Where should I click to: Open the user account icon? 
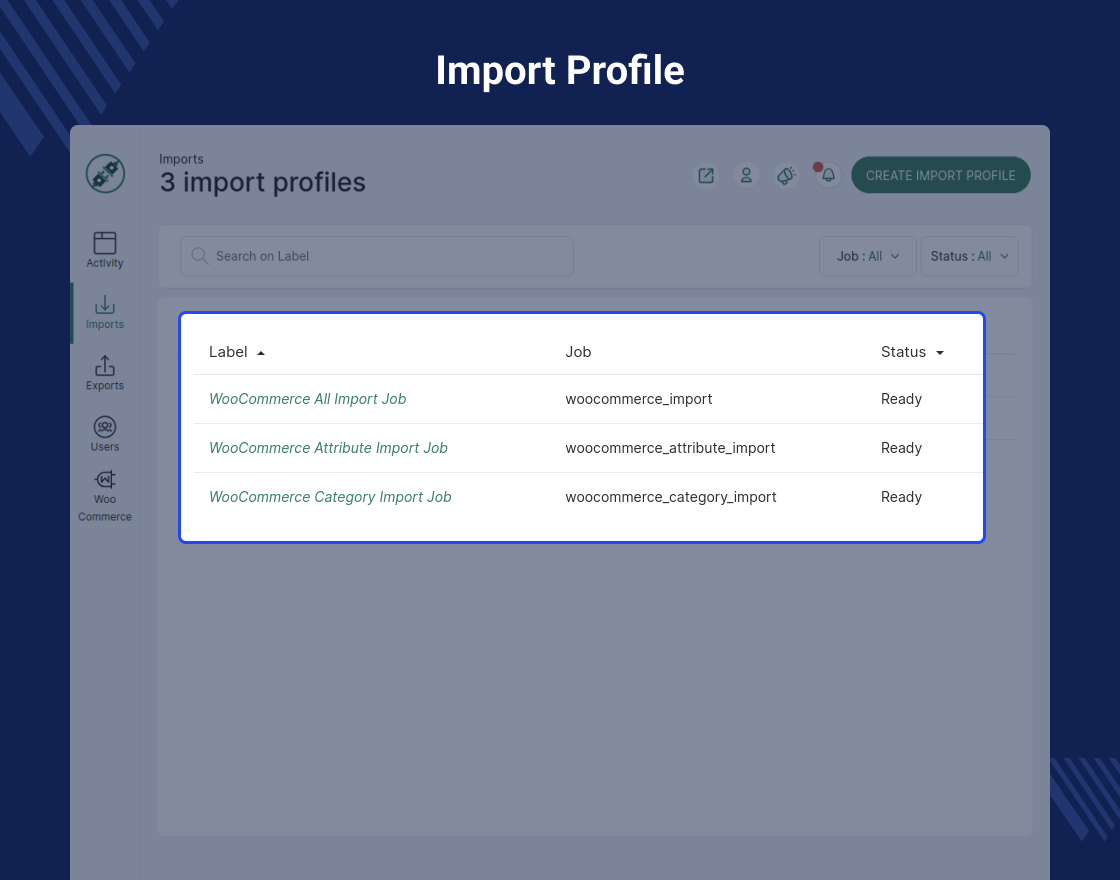(x=746, y=176)
